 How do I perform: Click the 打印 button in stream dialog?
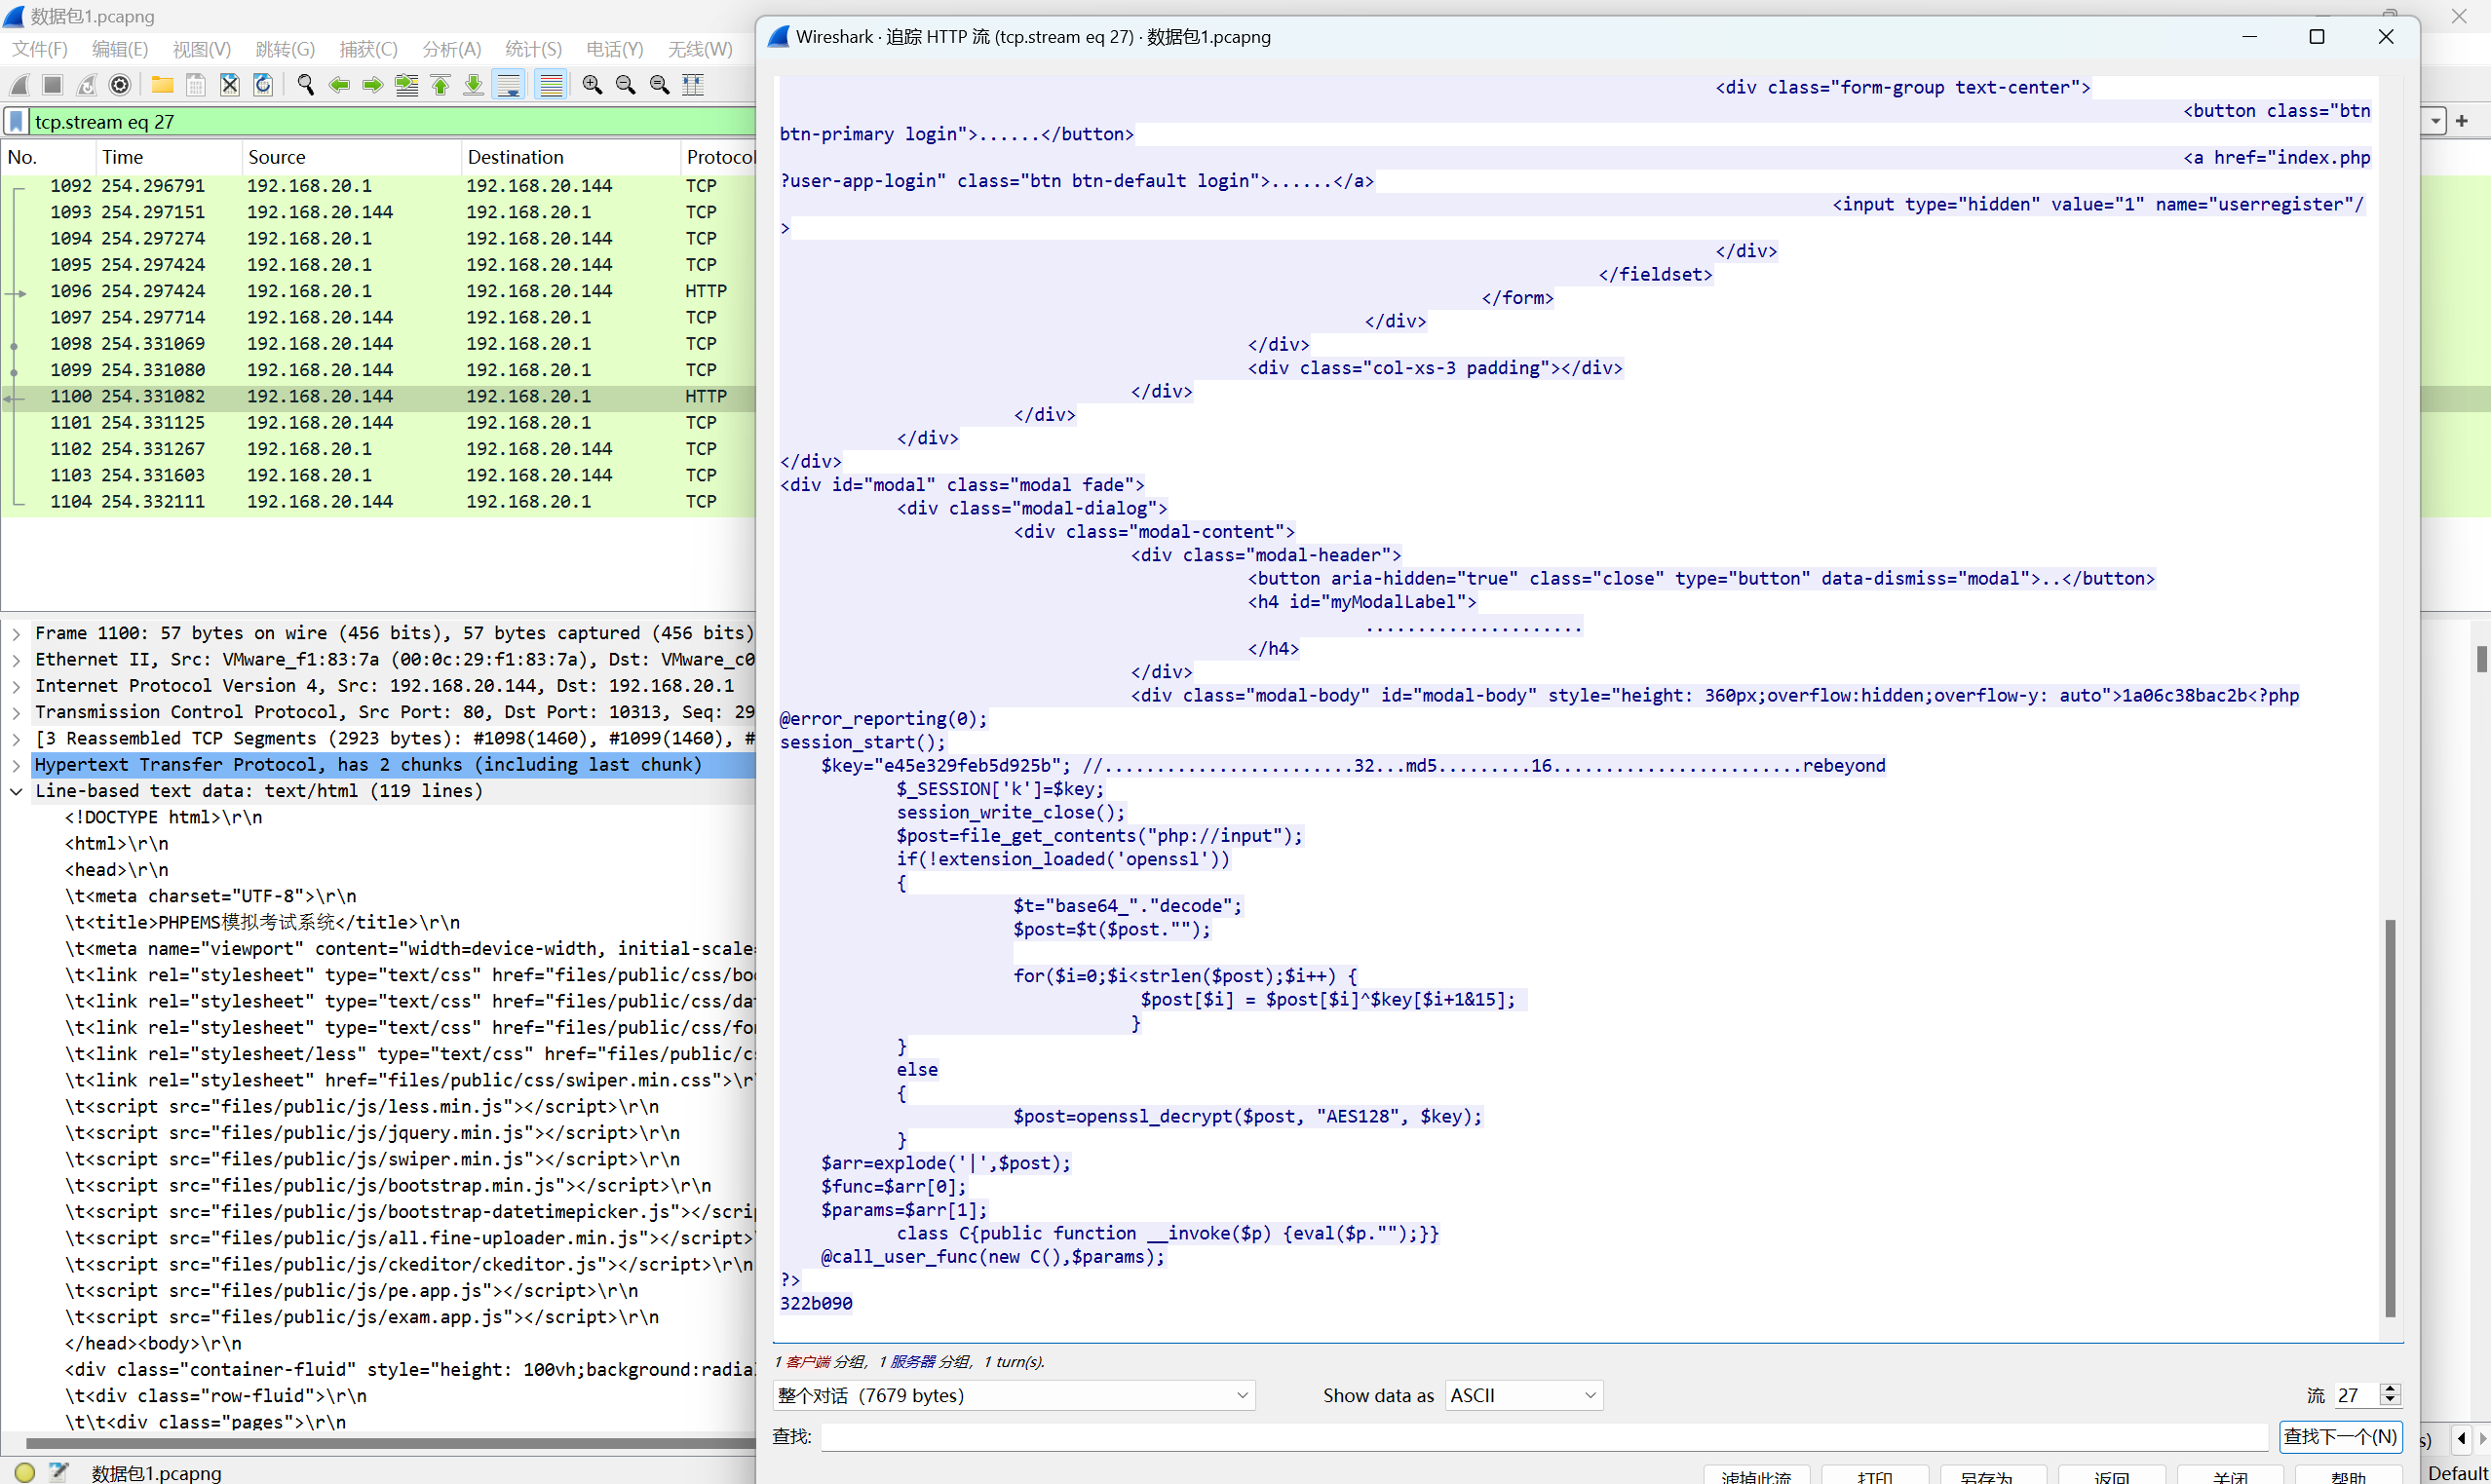1875,1476
